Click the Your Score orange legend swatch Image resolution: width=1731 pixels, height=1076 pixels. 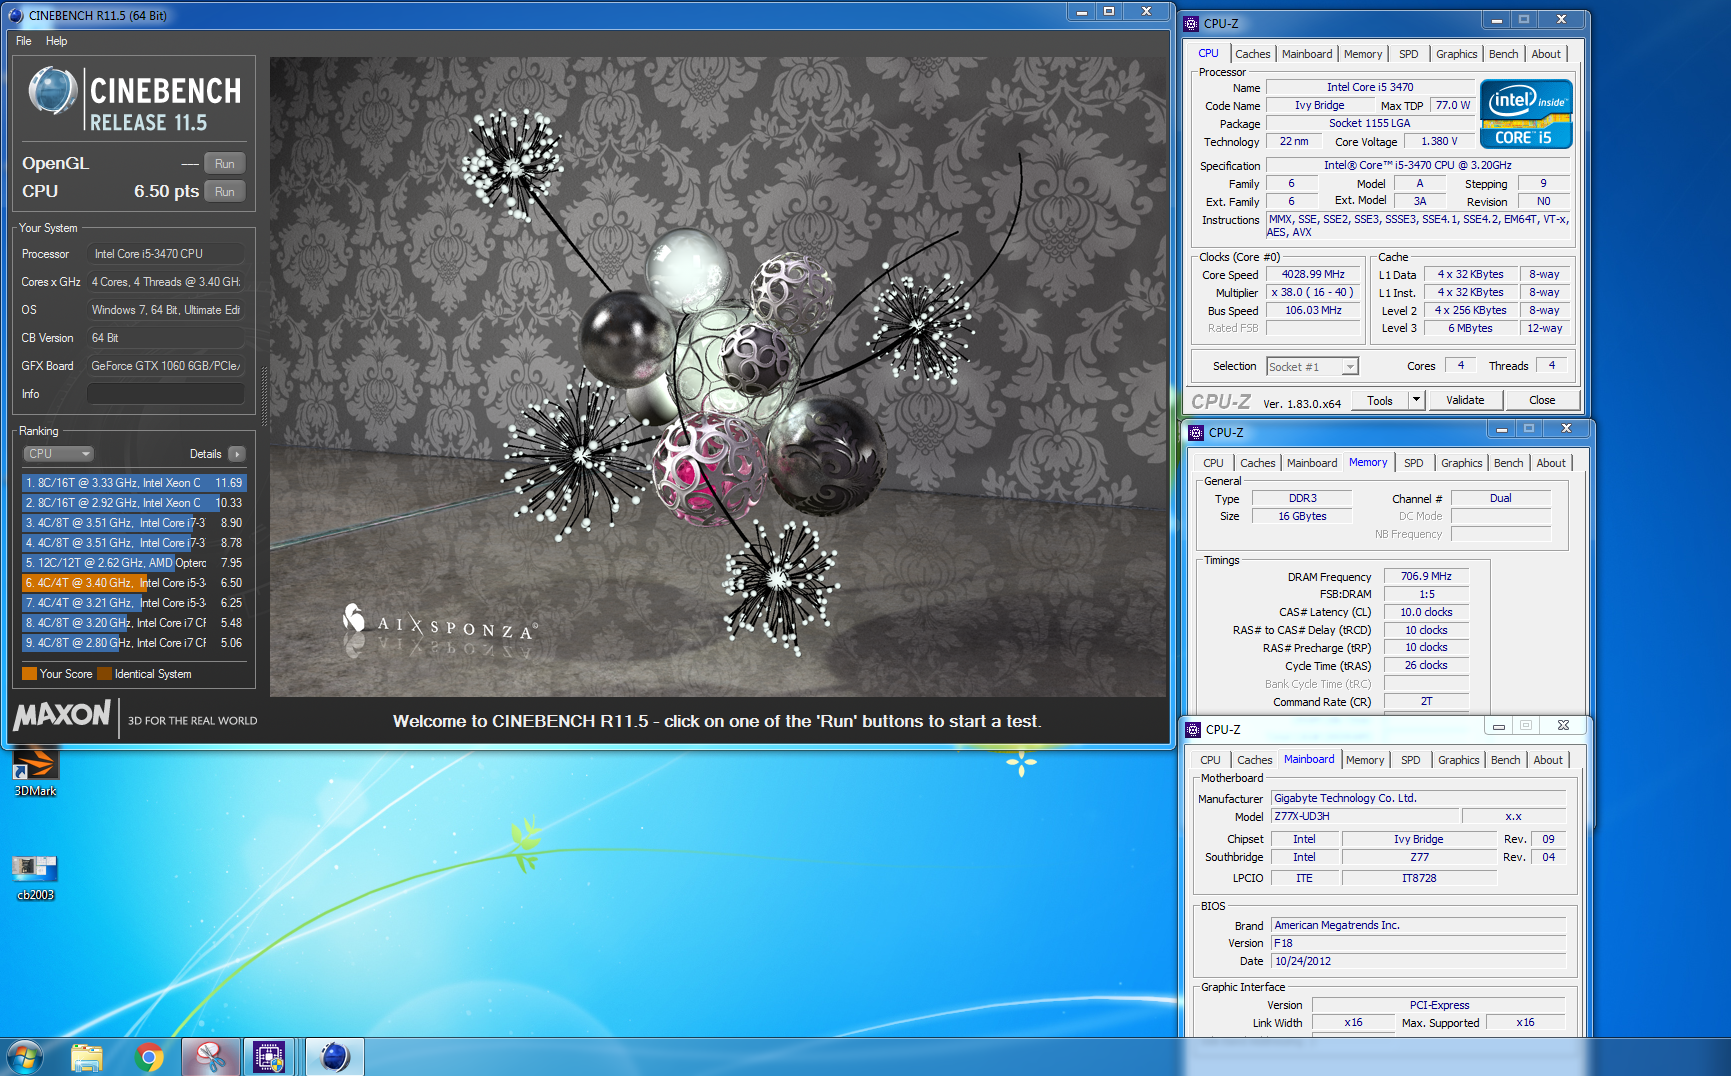pos(29,674)
